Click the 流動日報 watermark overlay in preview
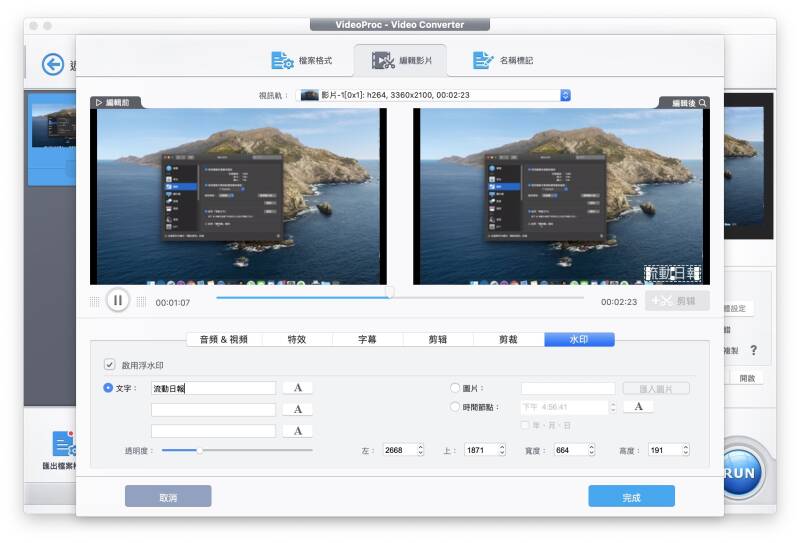Screen dimensions: 800x543 672,274
